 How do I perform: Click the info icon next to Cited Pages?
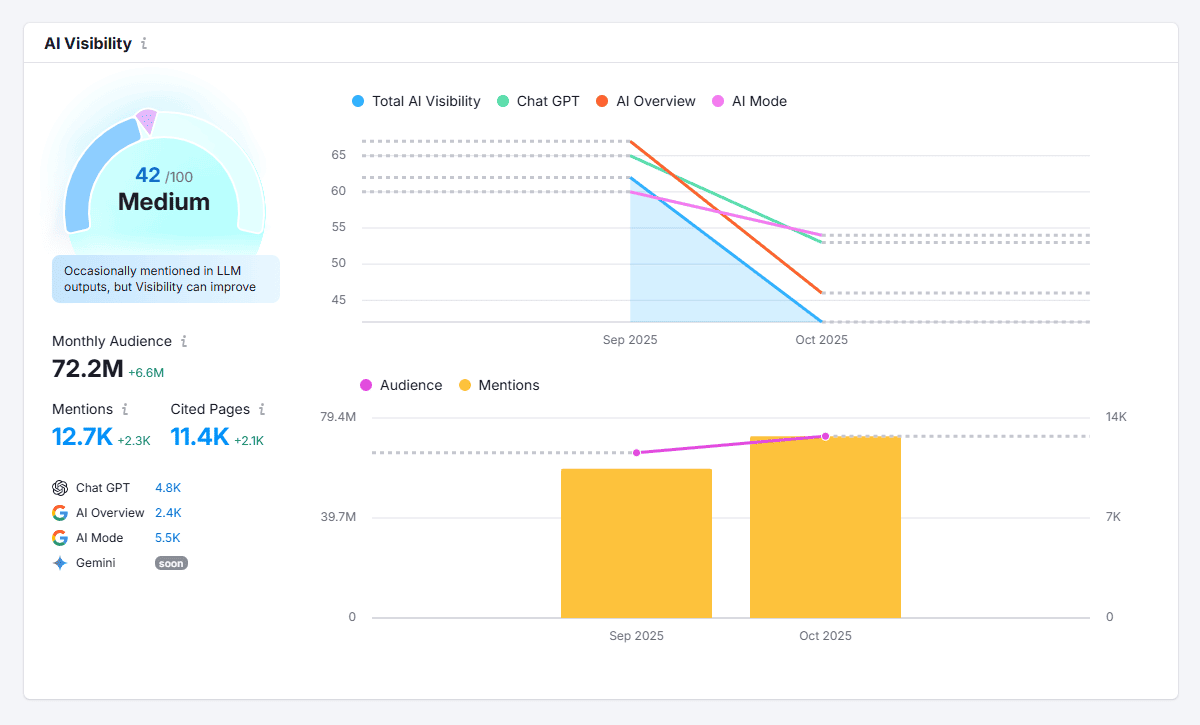click(x=262, y=409)
